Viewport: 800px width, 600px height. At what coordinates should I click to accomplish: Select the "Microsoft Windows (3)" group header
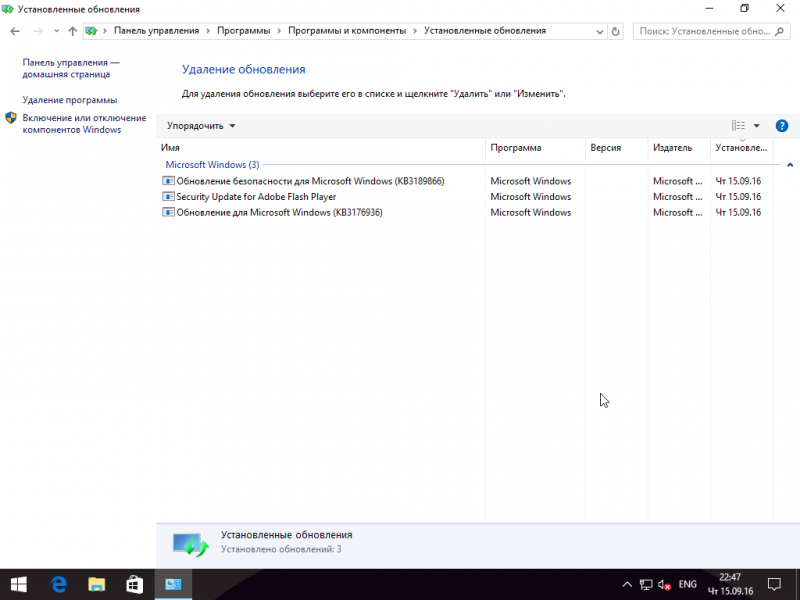click(x=212, y=165)
